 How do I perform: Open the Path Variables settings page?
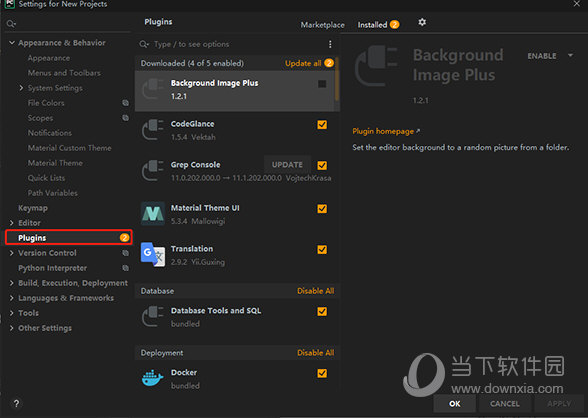[x=52, y=193]
